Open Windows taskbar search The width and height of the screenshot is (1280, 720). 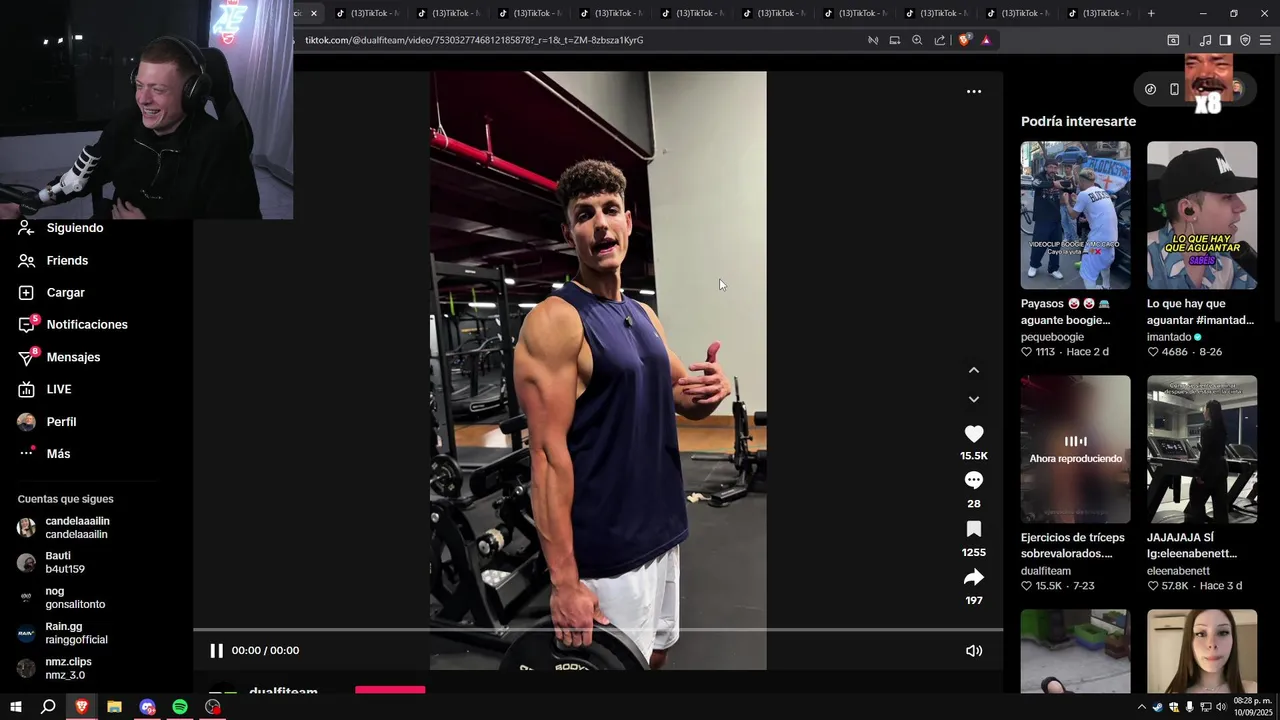click(x=48, y=707)
